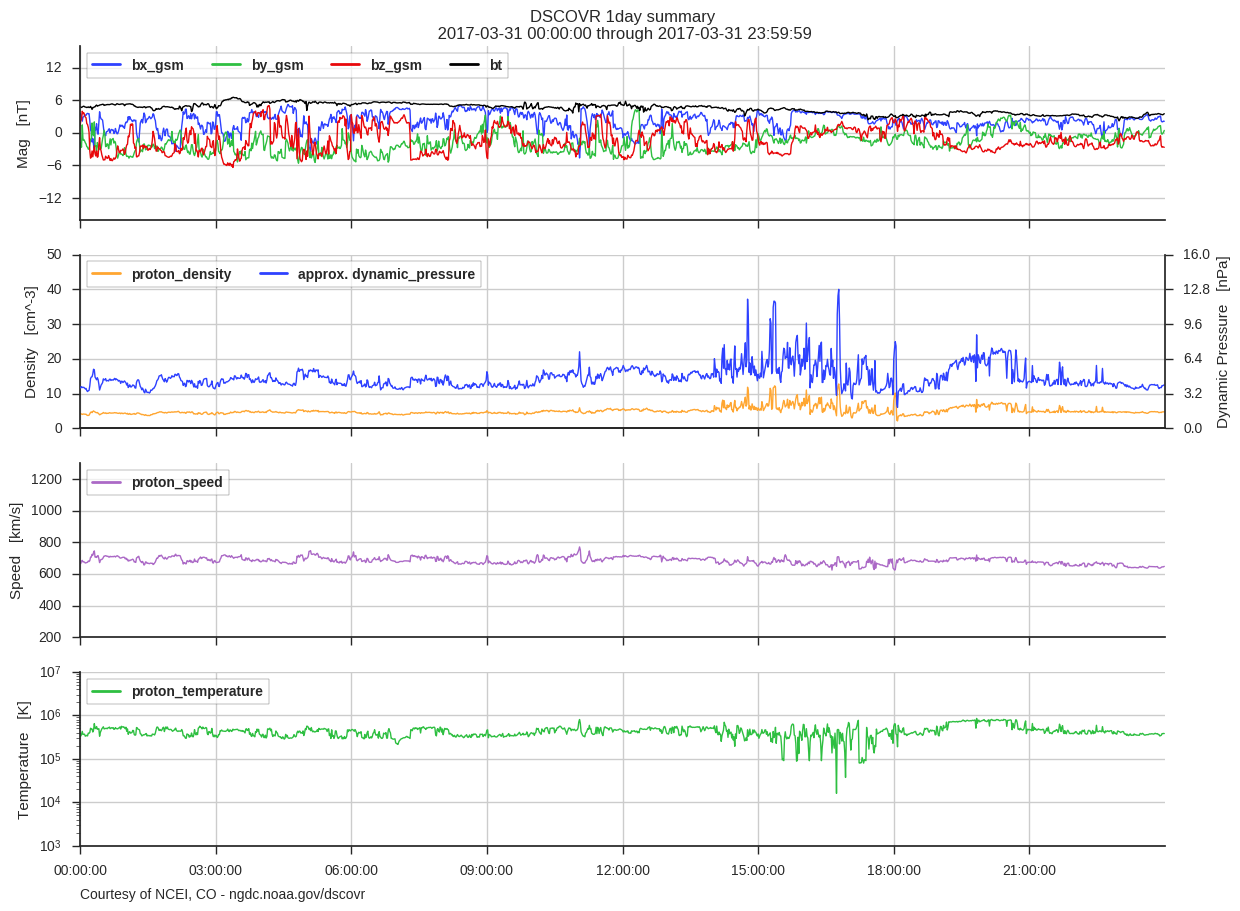Click the 00:00:00 time axis label
Viewport: 1240px width, 911px height.
pyautogui.click(x=80, y=870)
